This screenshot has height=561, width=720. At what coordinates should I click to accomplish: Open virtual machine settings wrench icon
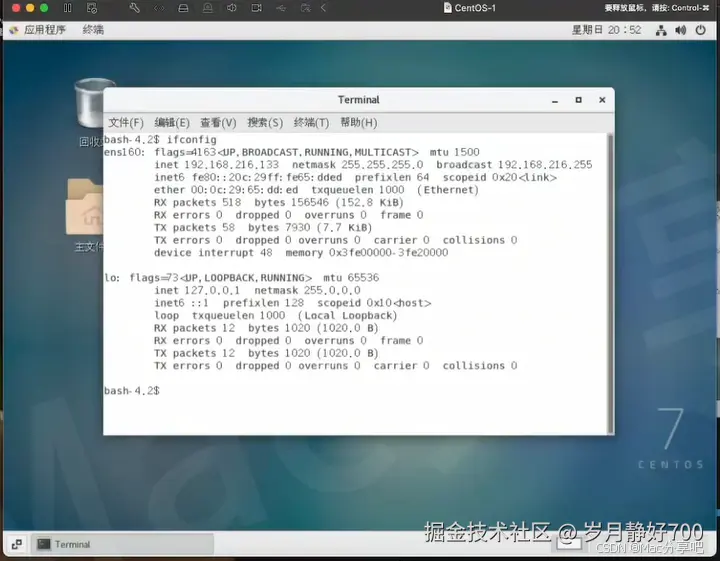[x=135, y=8]
